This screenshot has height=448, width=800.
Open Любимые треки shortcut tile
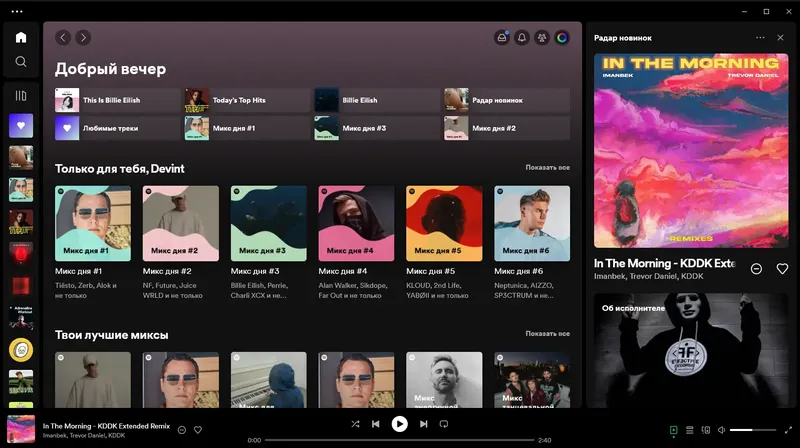click(117, 128)
